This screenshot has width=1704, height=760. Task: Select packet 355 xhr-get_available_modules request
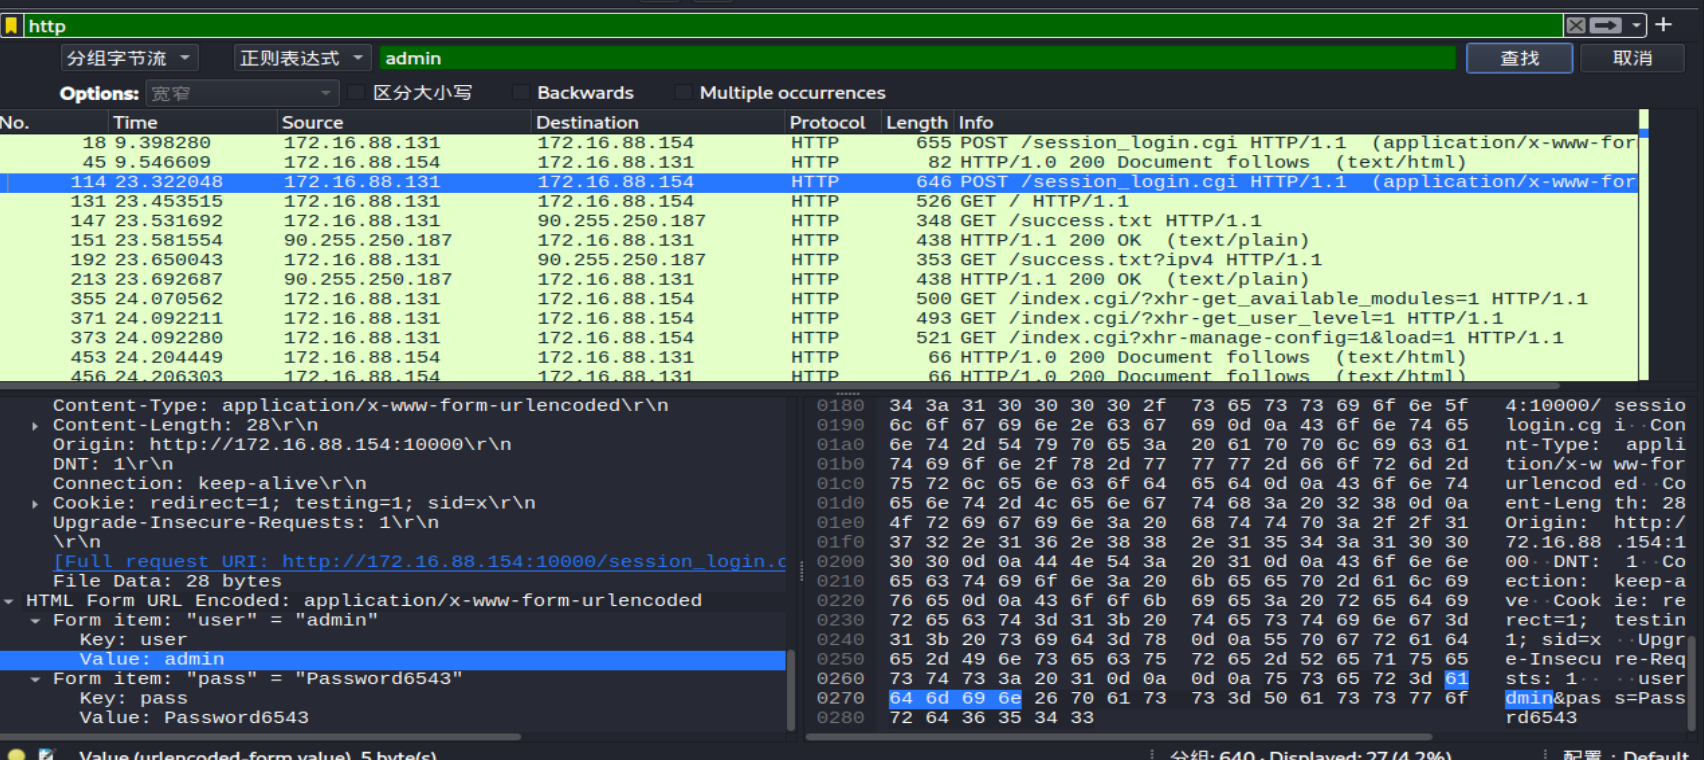(819, 299)
